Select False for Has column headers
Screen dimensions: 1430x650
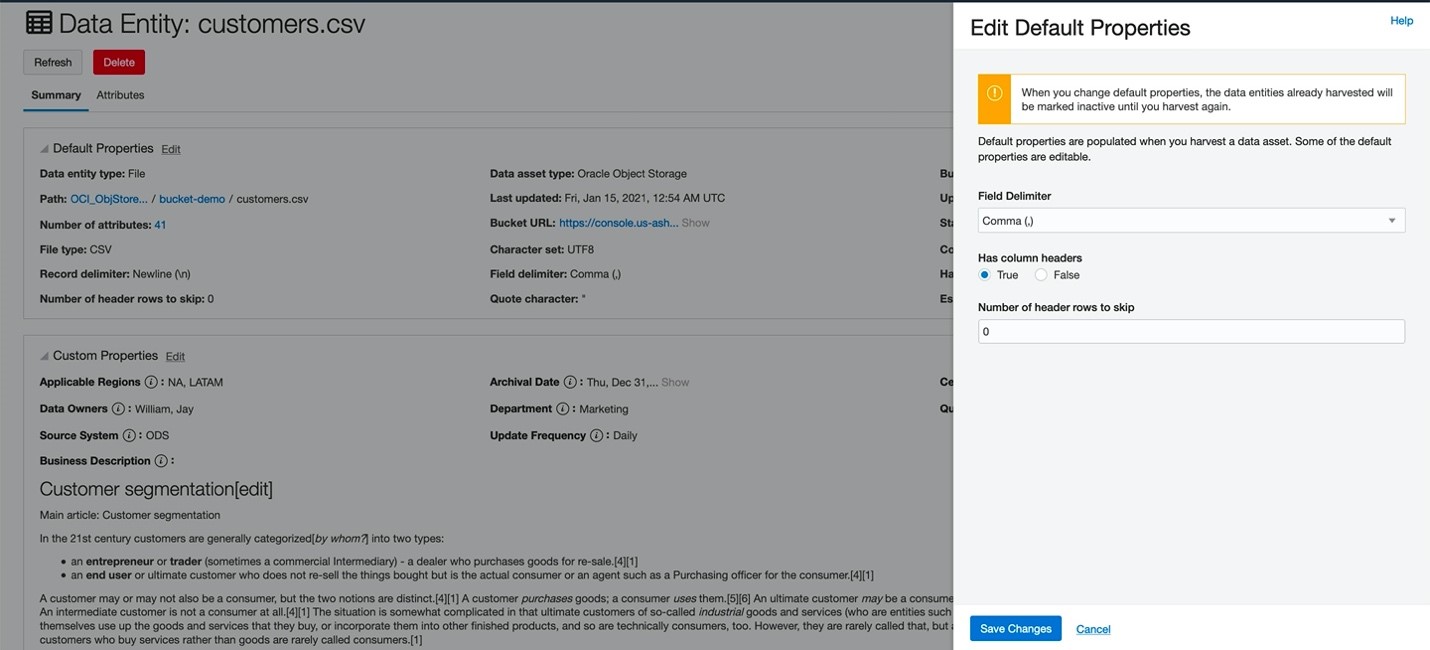[1041, 275]
